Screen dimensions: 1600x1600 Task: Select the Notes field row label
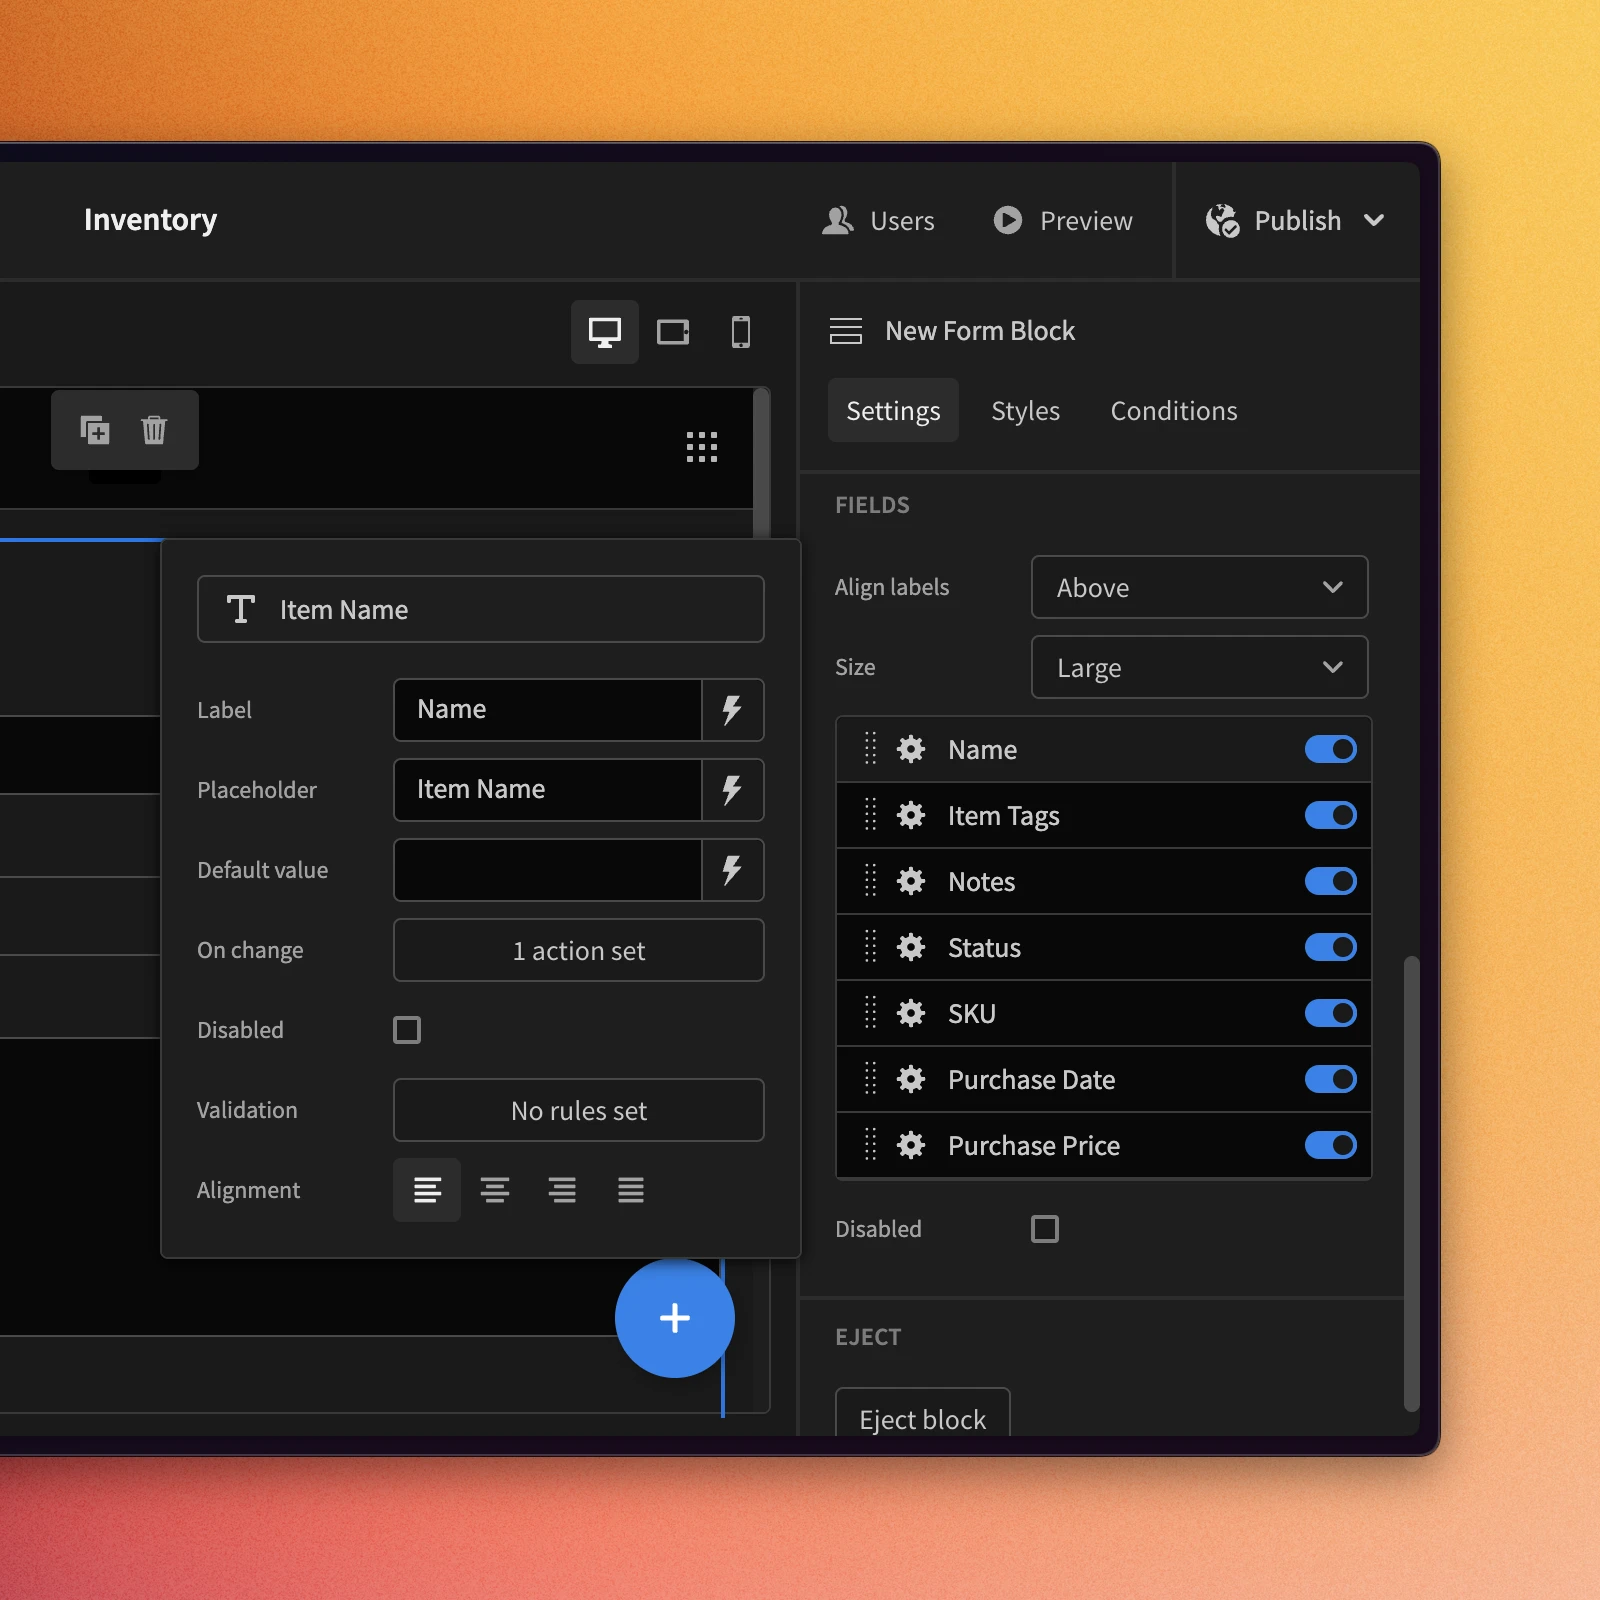pos(982,881)
